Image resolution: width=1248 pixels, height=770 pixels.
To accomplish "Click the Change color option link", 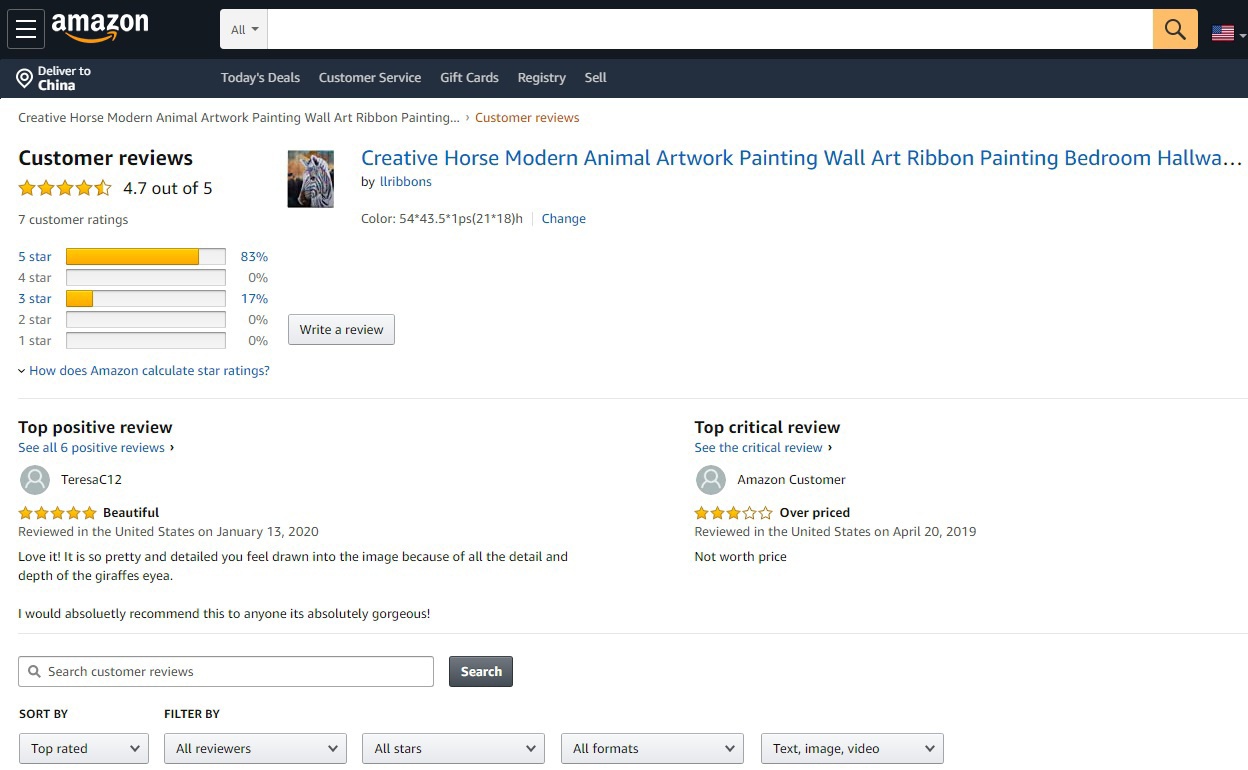I will pos(564,219).
